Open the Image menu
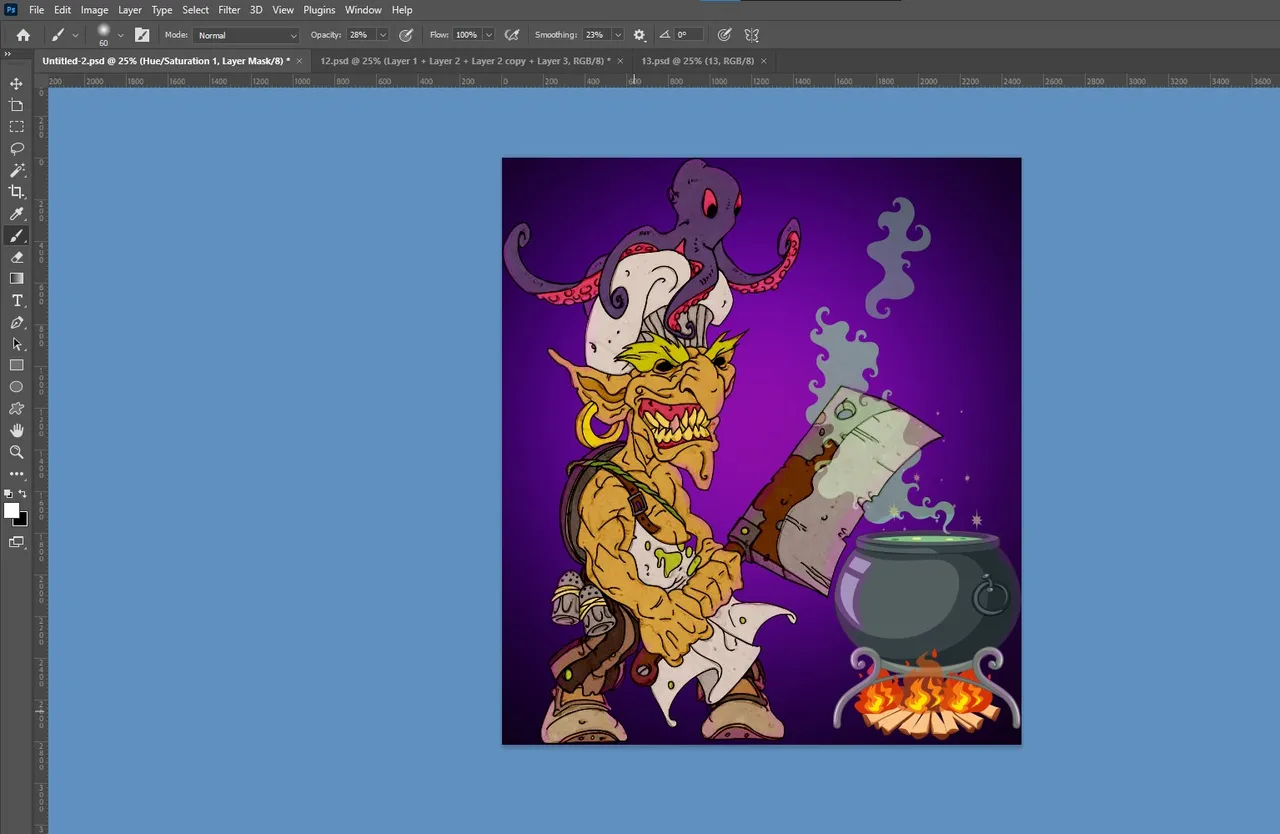Viewport: 1280px width, 834px height. [x=94, y=10]
